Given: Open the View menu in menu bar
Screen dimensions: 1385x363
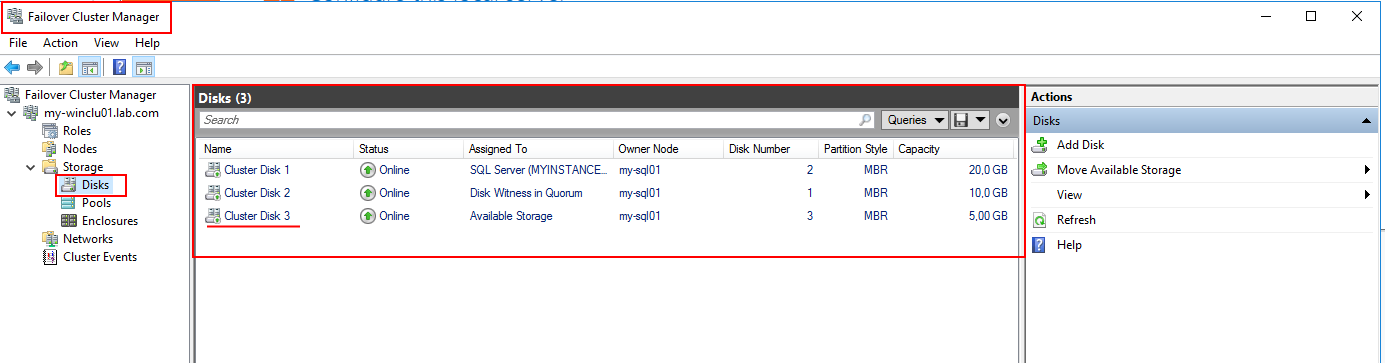Looking at the screenshot, I should pos(107,43).
